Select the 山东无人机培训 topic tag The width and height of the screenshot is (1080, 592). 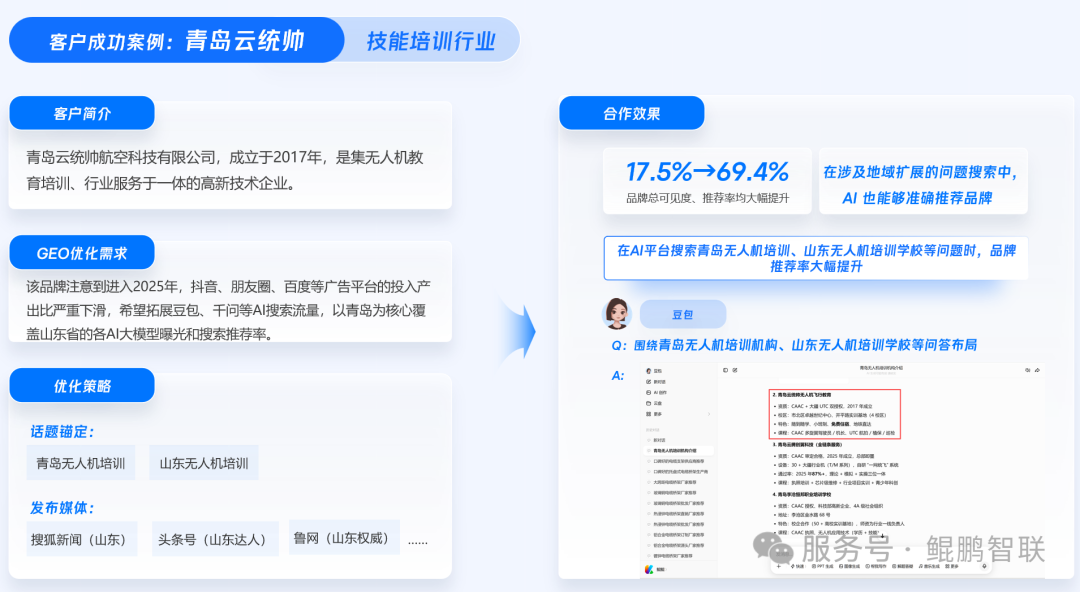[x=204, y=463]
